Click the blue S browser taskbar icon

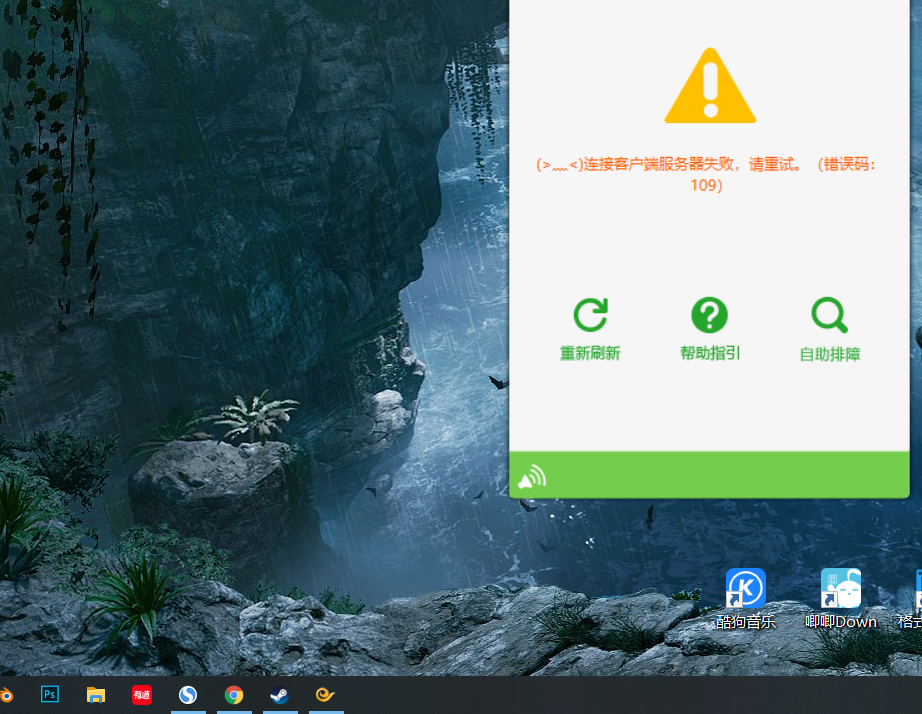coord(187,694)
